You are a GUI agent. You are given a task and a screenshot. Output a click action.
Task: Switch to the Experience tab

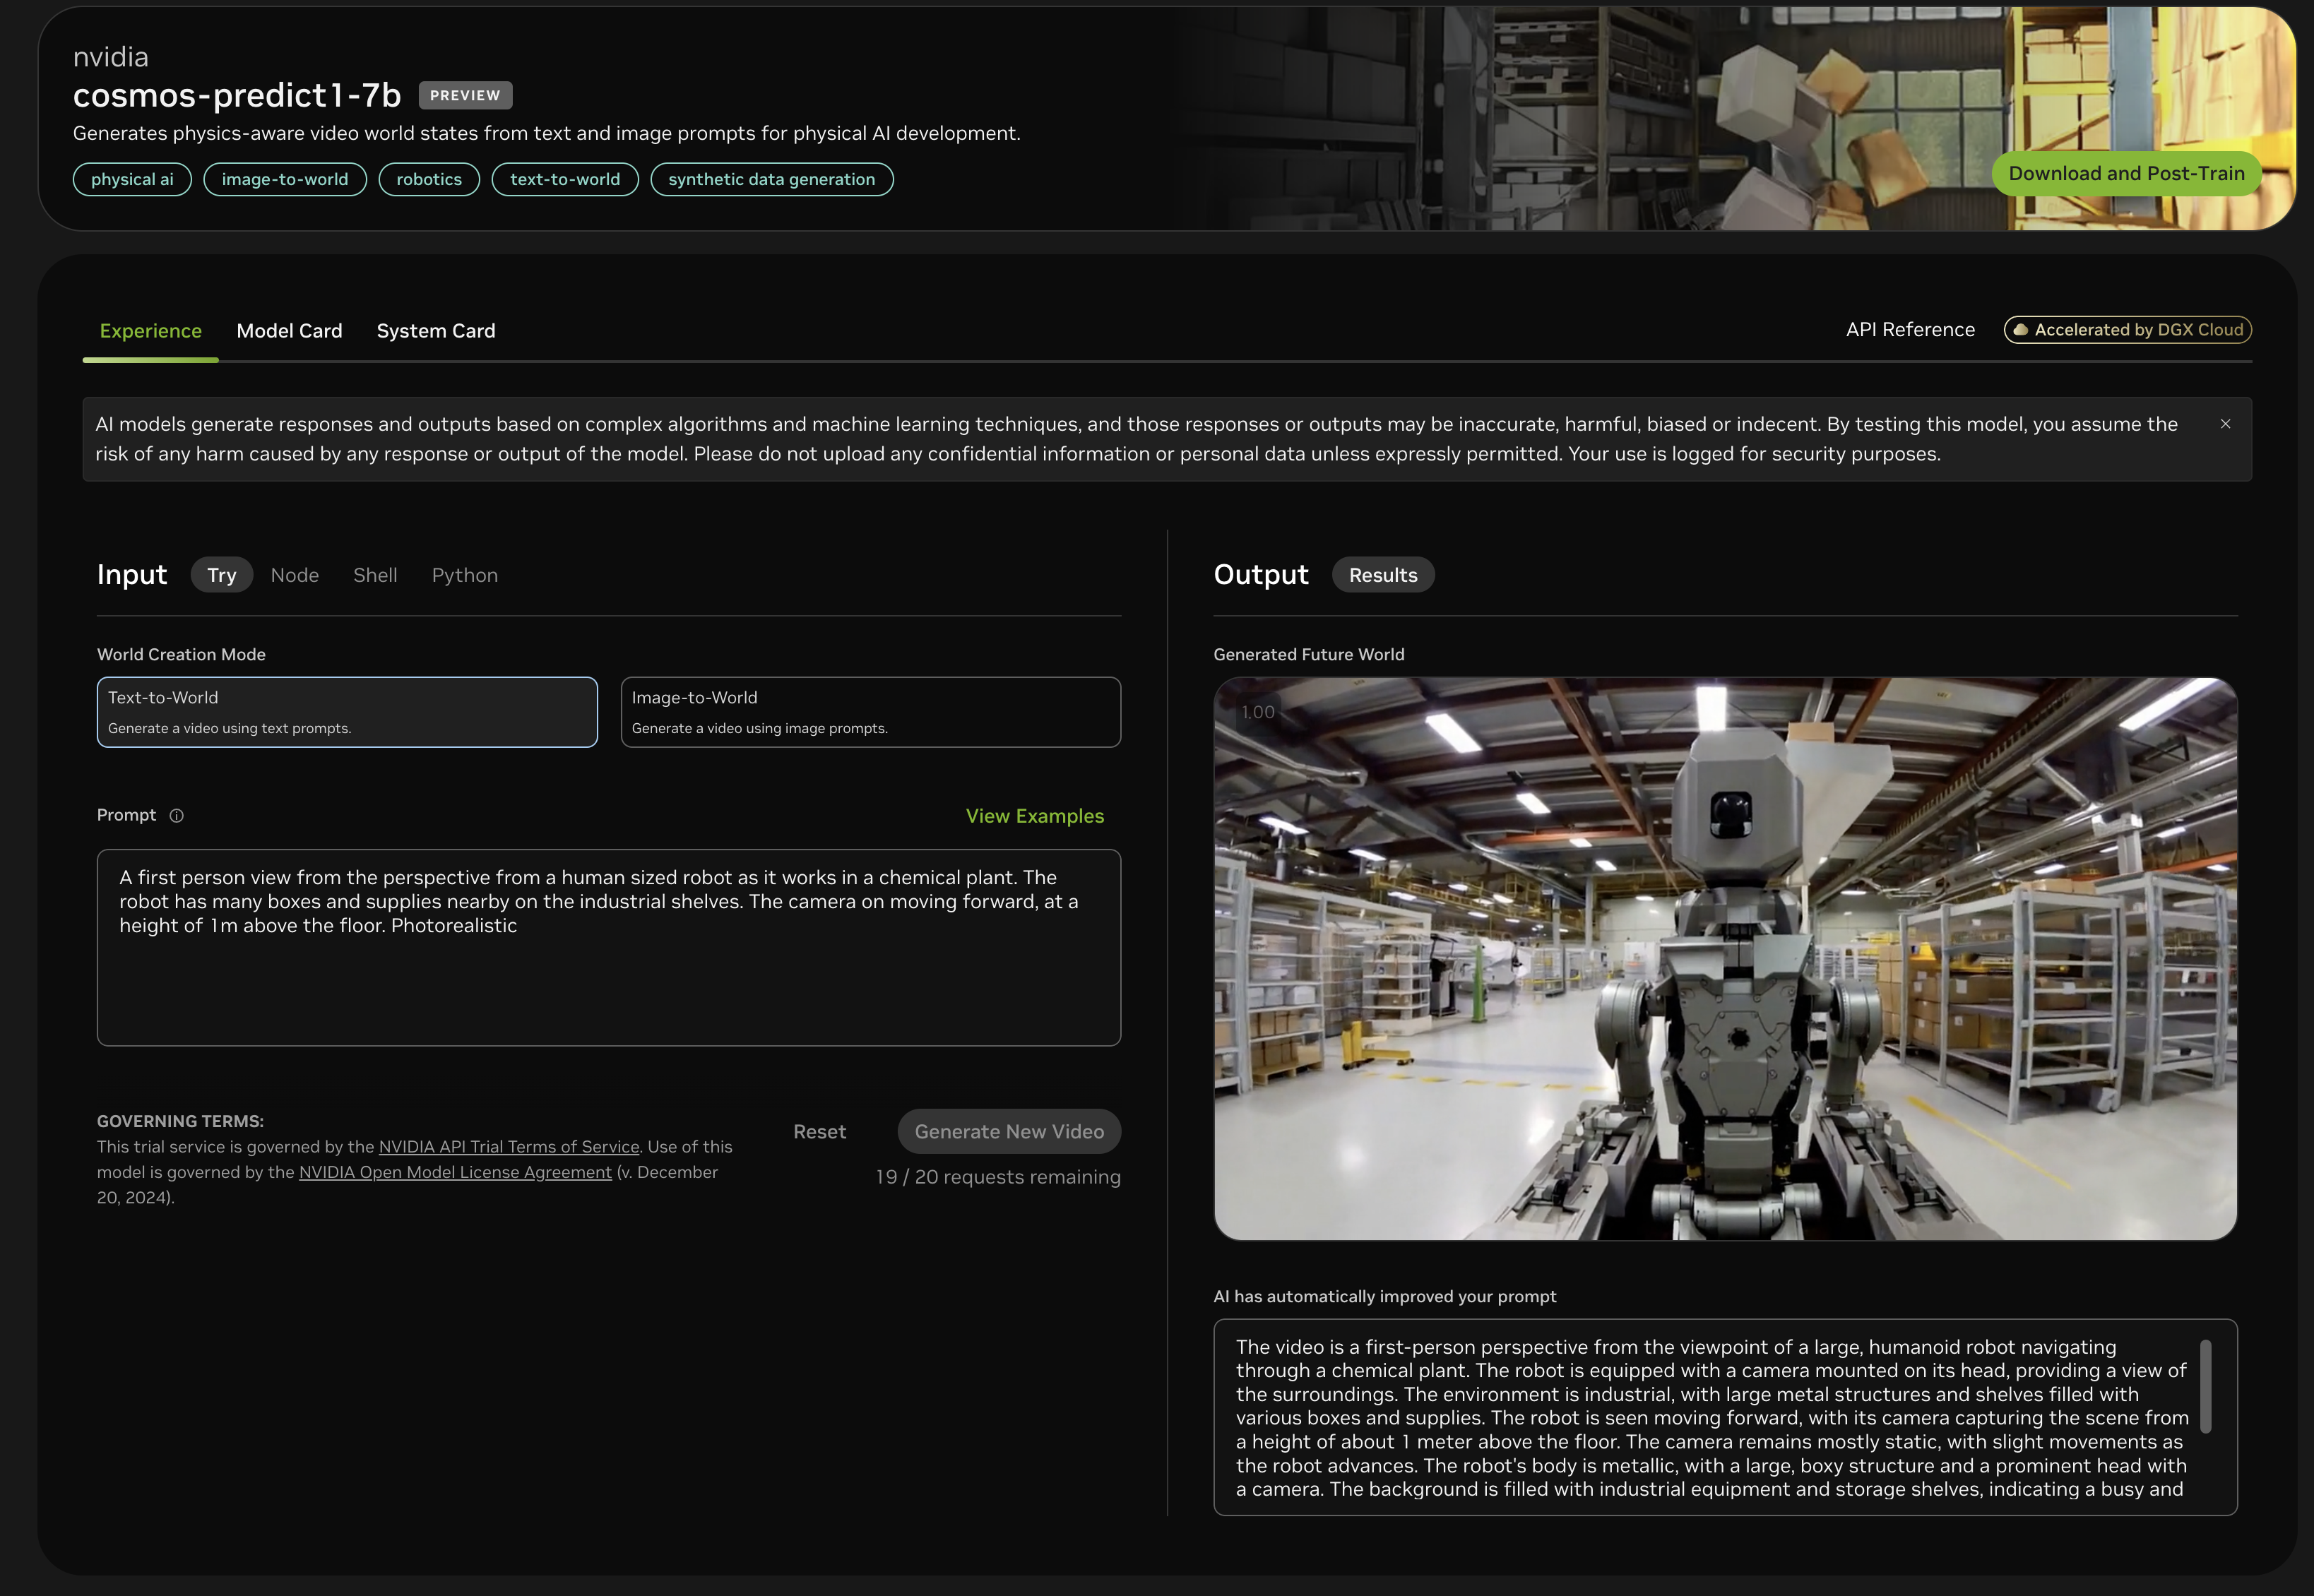151,331
